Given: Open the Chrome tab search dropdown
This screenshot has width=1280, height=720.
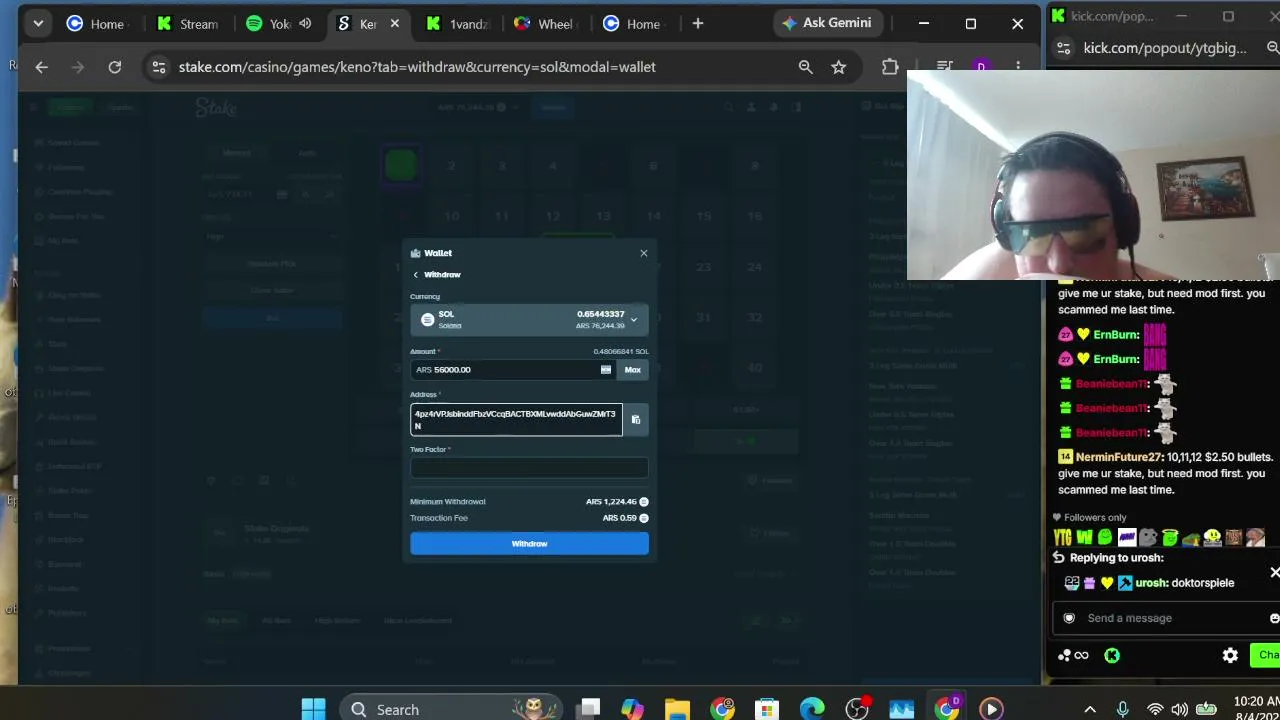Looking at the screenshot, I should [38, 23].
